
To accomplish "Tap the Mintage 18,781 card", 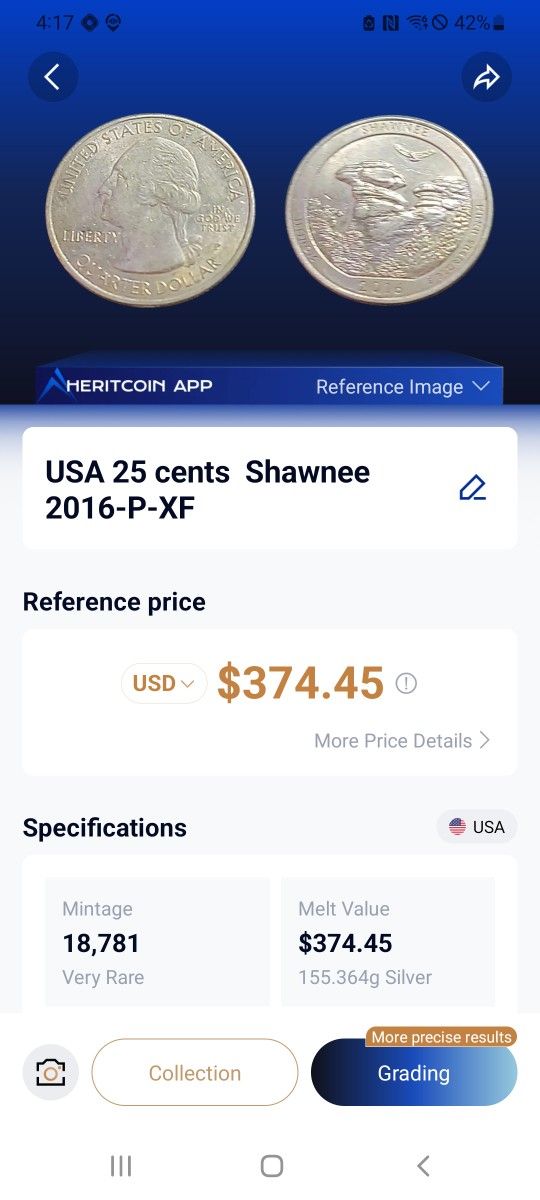I will (x=157, y=942).
